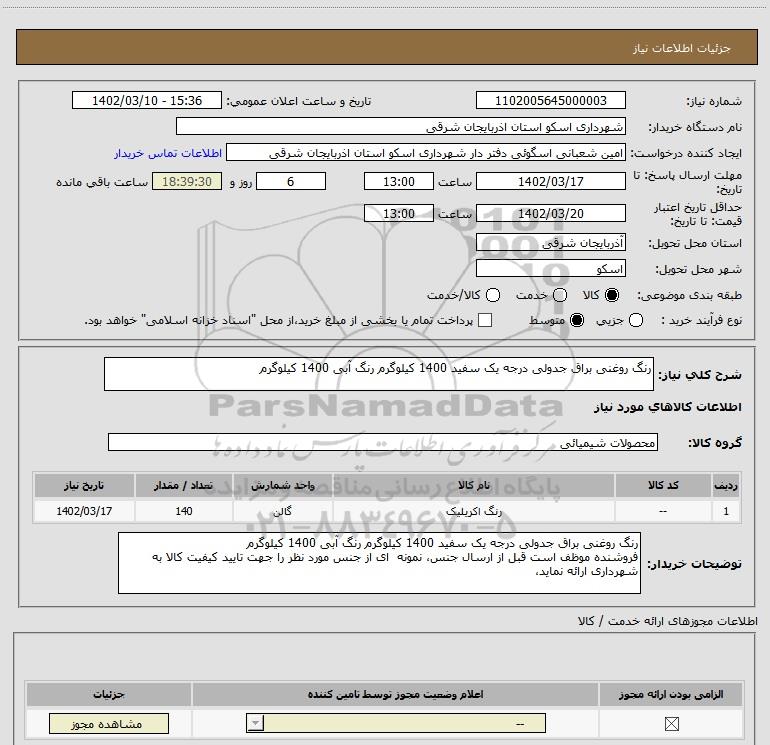The height and width of the screenshot is (745, 770).
Task: Choose the جزیی purchase type radio
Action: pos(636,321)
